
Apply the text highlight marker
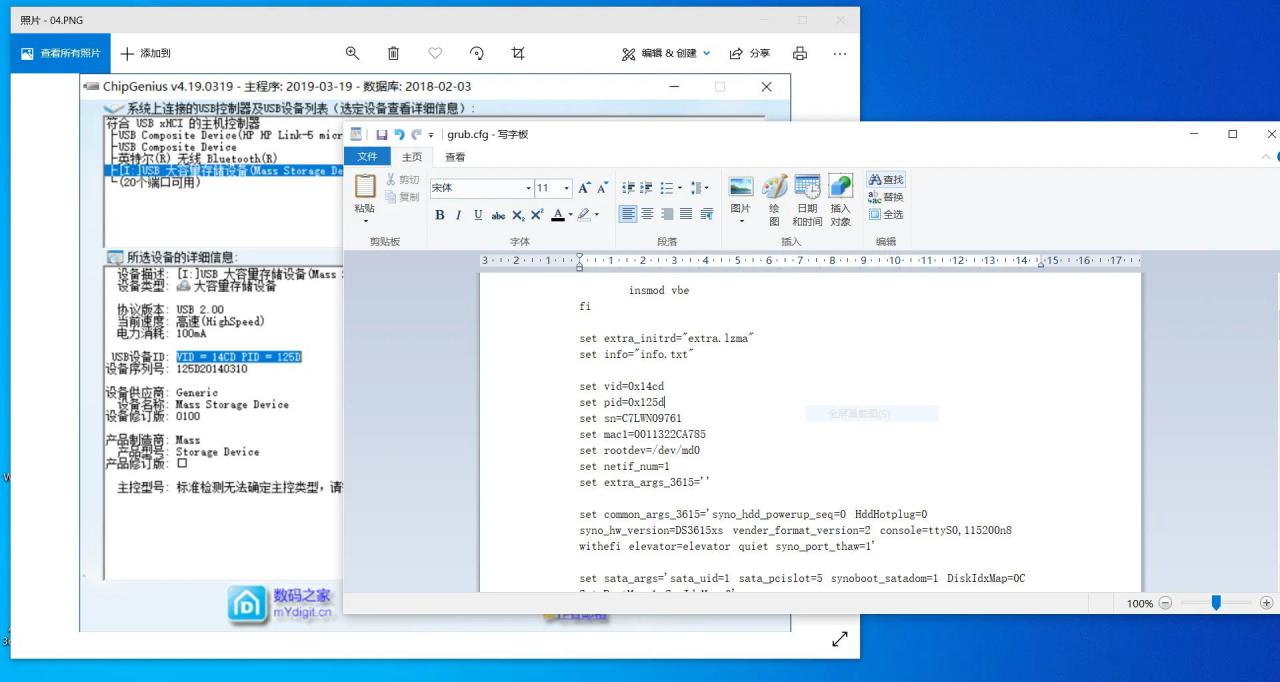click(x=584, y=214)
